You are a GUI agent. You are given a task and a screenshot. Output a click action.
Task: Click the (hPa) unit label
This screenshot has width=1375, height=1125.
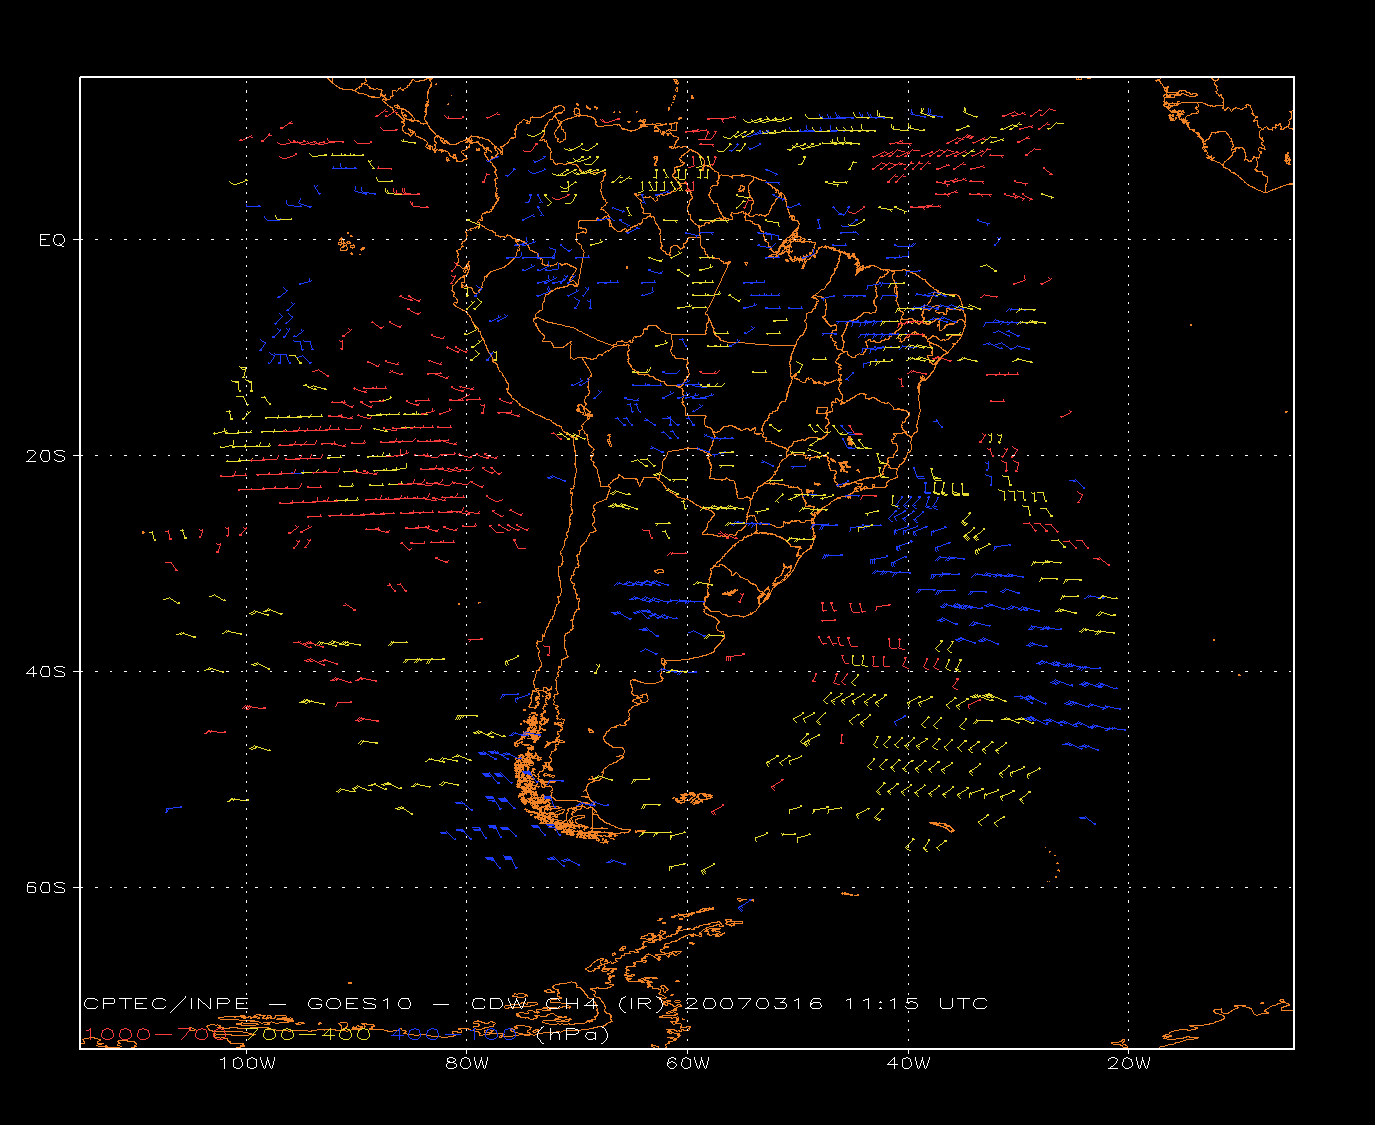click(x=572, y=1035)
